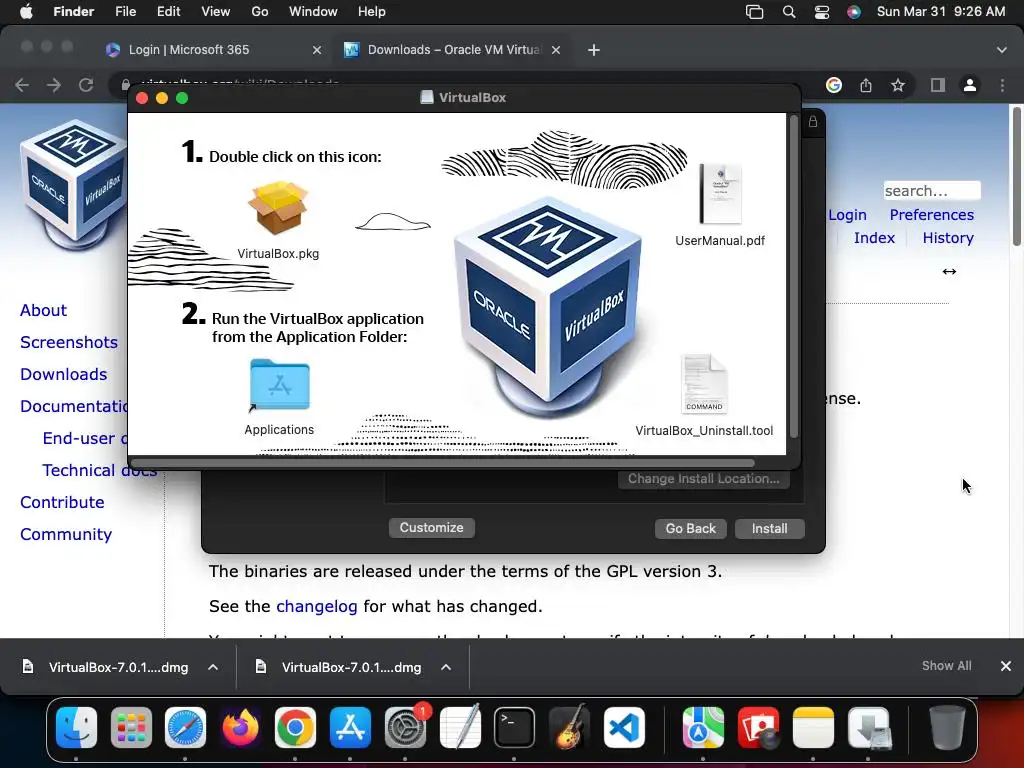The width and height of the screenshot is (1024, 768).
Task: Open Launchpad from the Dock
Action: (131, 727)
